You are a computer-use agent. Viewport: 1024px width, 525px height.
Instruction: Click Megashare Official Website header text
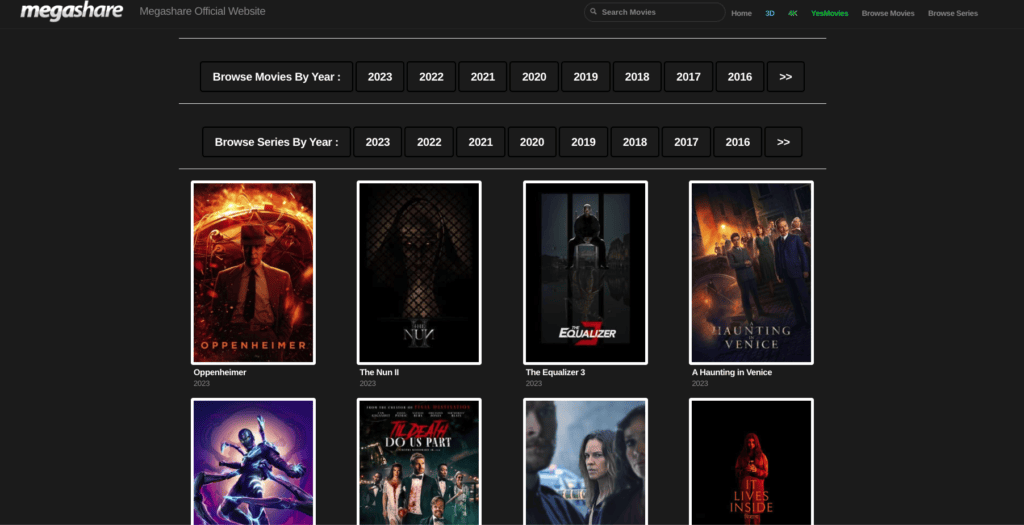click(202, 11)
